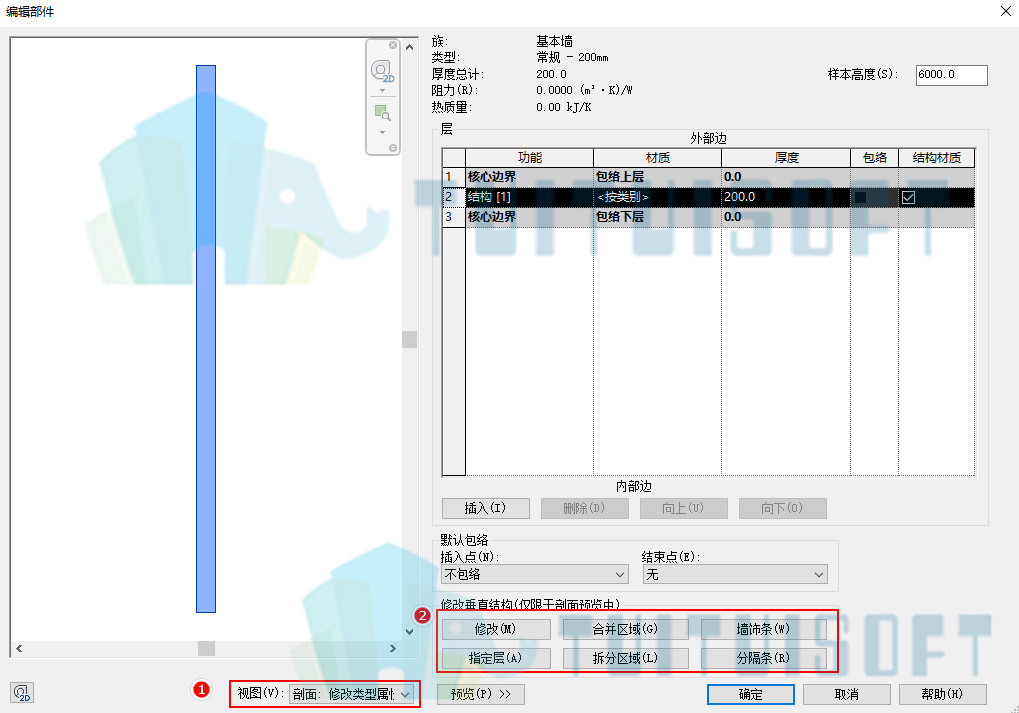Confirm with the 确定 button
Viewport: 1019px width, 713px height.
751,694
